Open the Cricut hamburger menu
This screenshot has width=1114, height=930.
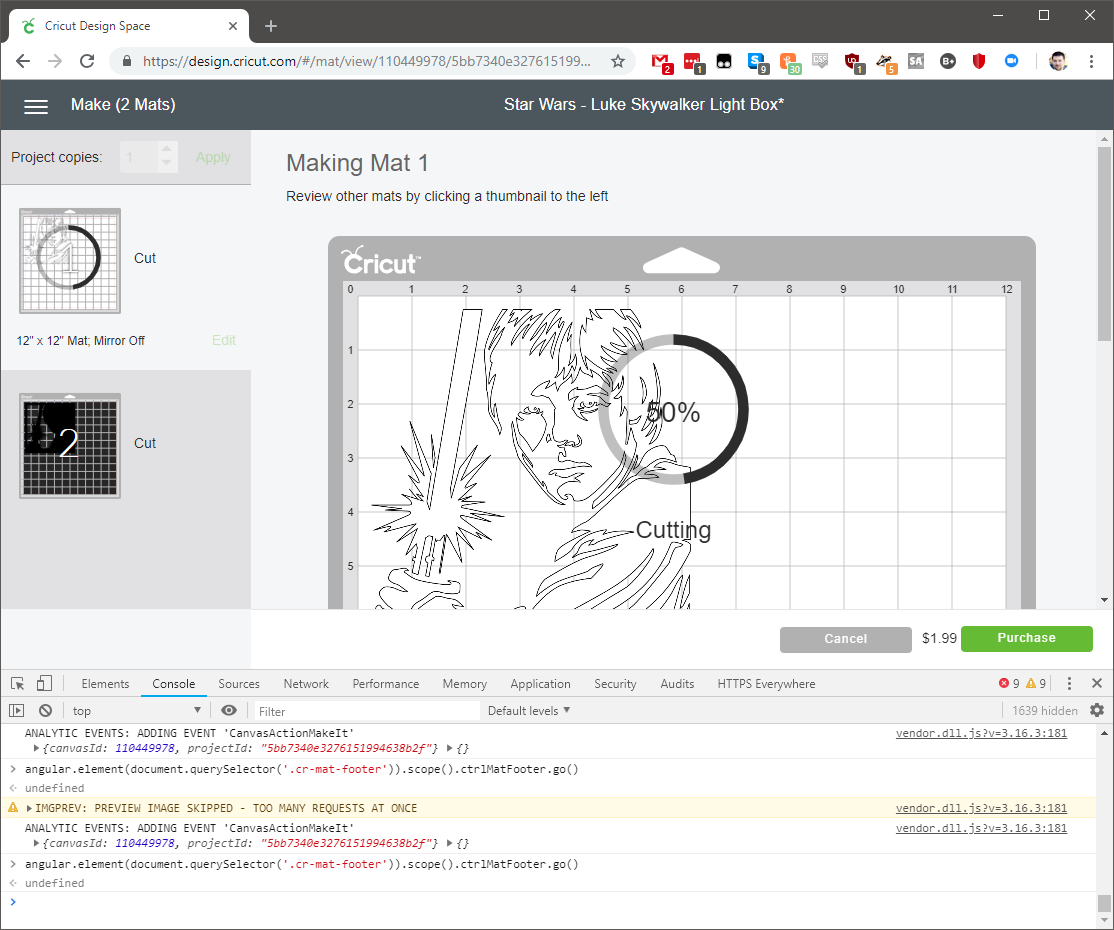click(x=36, y=106)
